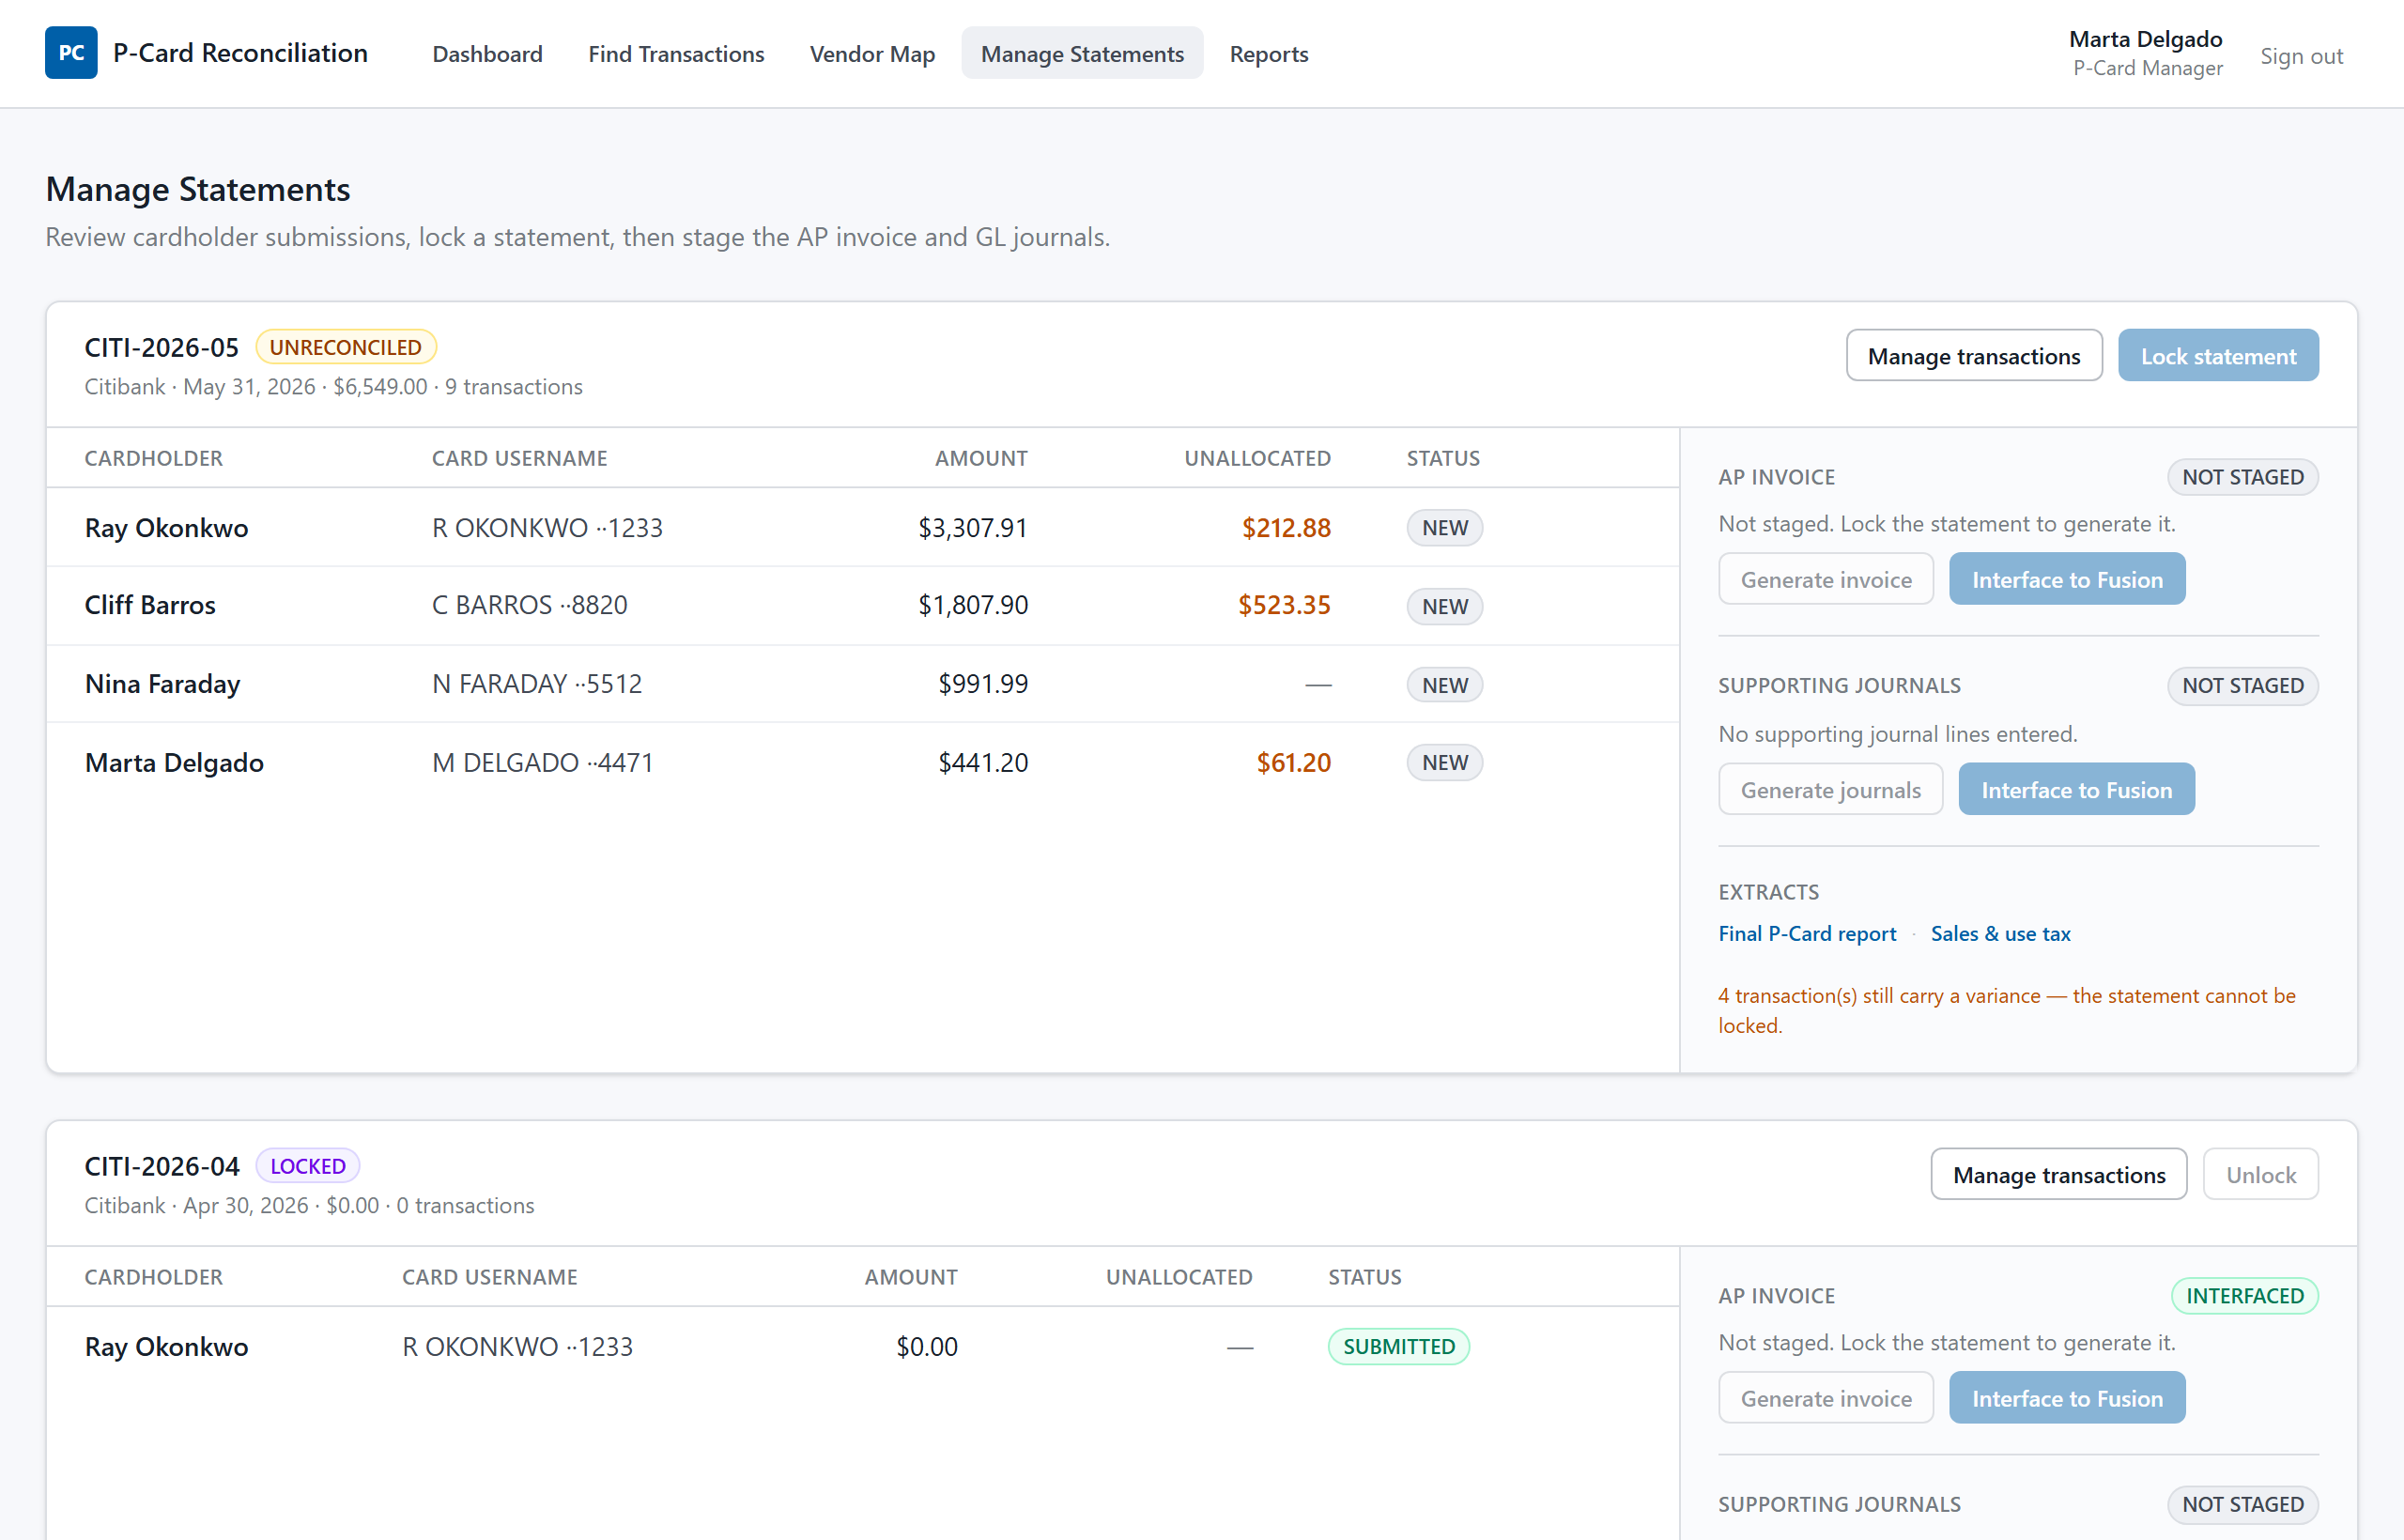Click the C BARROS ··8820 card username
The height and width of the screenshot is (1540, 2404).
tap(529, 605)
